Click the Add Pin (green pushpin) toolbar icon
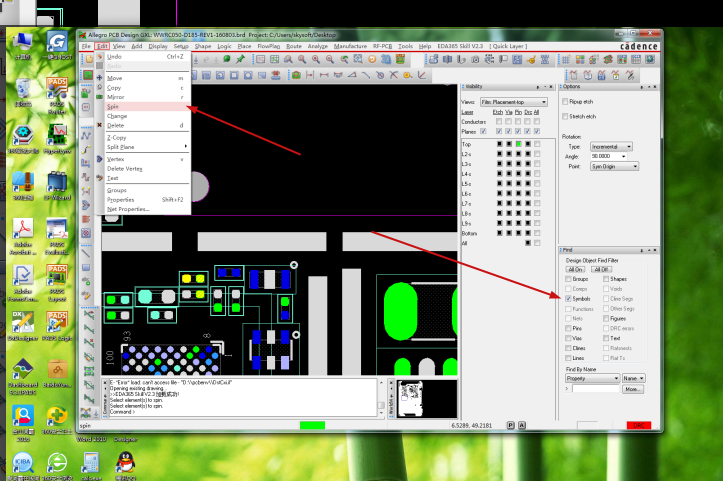723x481 pixels. [240, 59]
